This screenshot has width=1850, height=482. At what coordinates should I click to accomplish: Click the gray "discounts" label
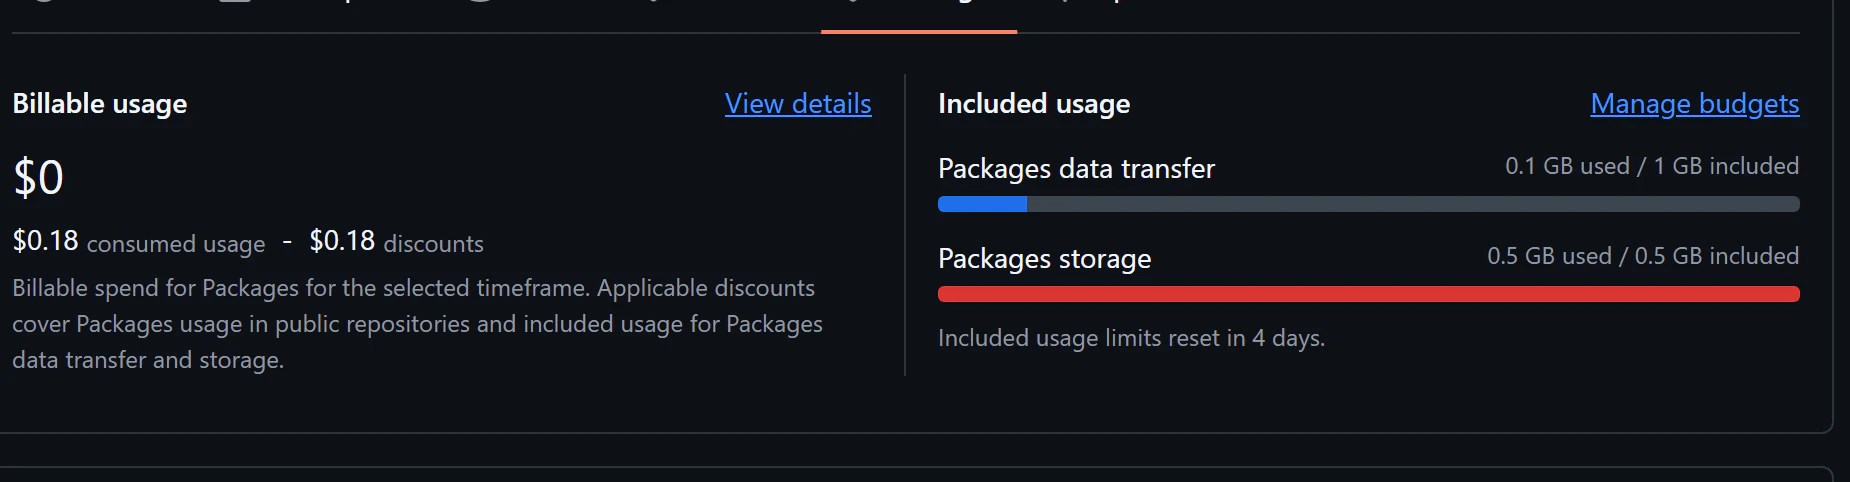pos(433,244)
